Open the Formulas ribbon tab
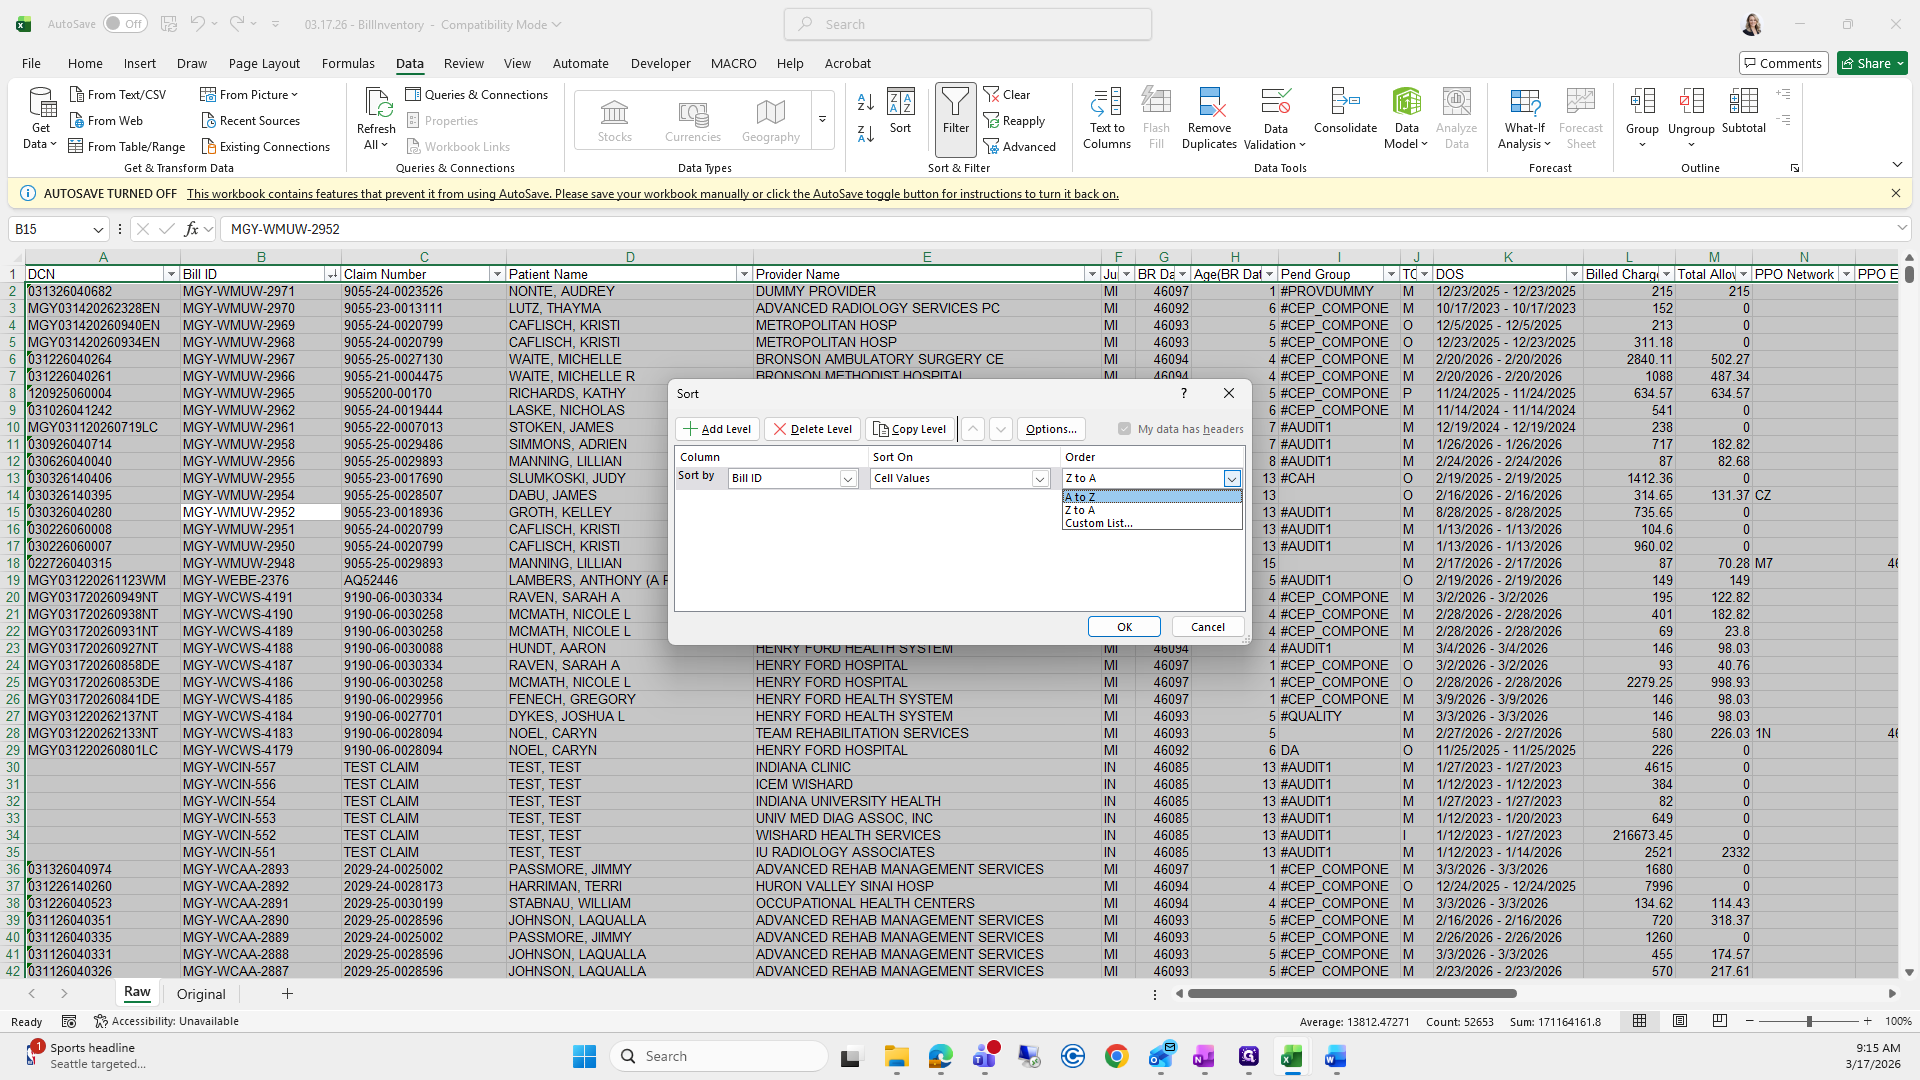Viewport: 1920px width, 1080px height. pyautogui.click(x=348, y=63)
